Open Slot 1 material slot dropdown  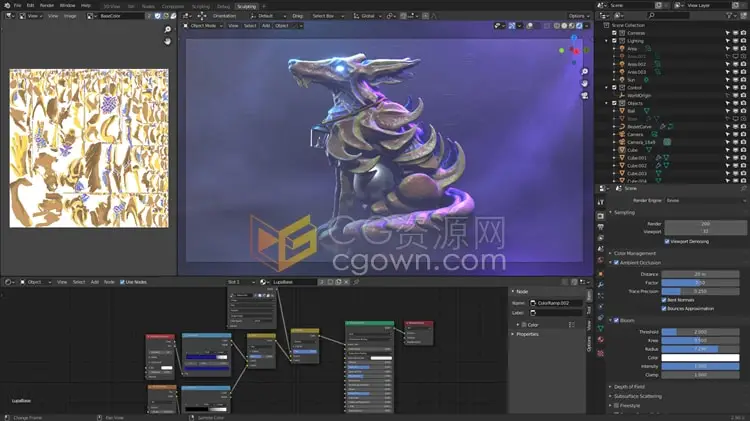coord(241,282)
